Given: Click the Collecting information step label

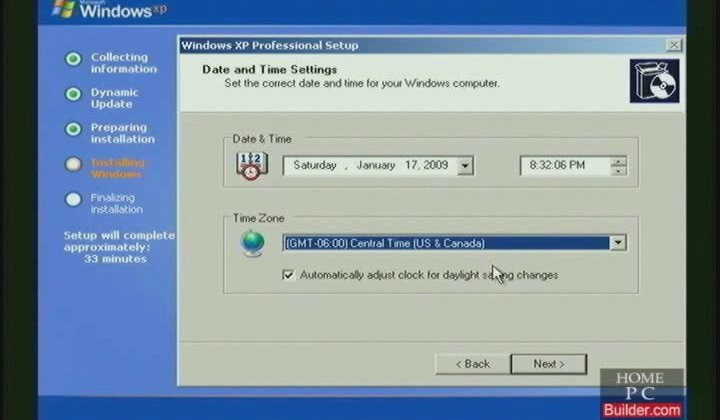Looking at the screenshot, I should (124, 63).
